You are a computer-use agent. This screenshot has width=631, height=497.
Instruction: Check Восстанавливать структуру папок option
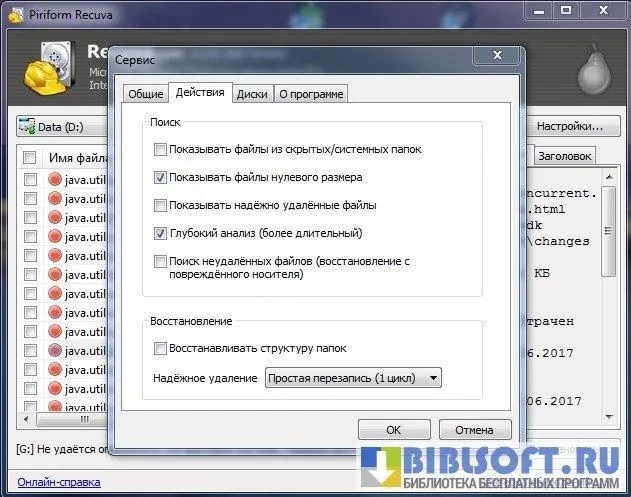[161, 348]
